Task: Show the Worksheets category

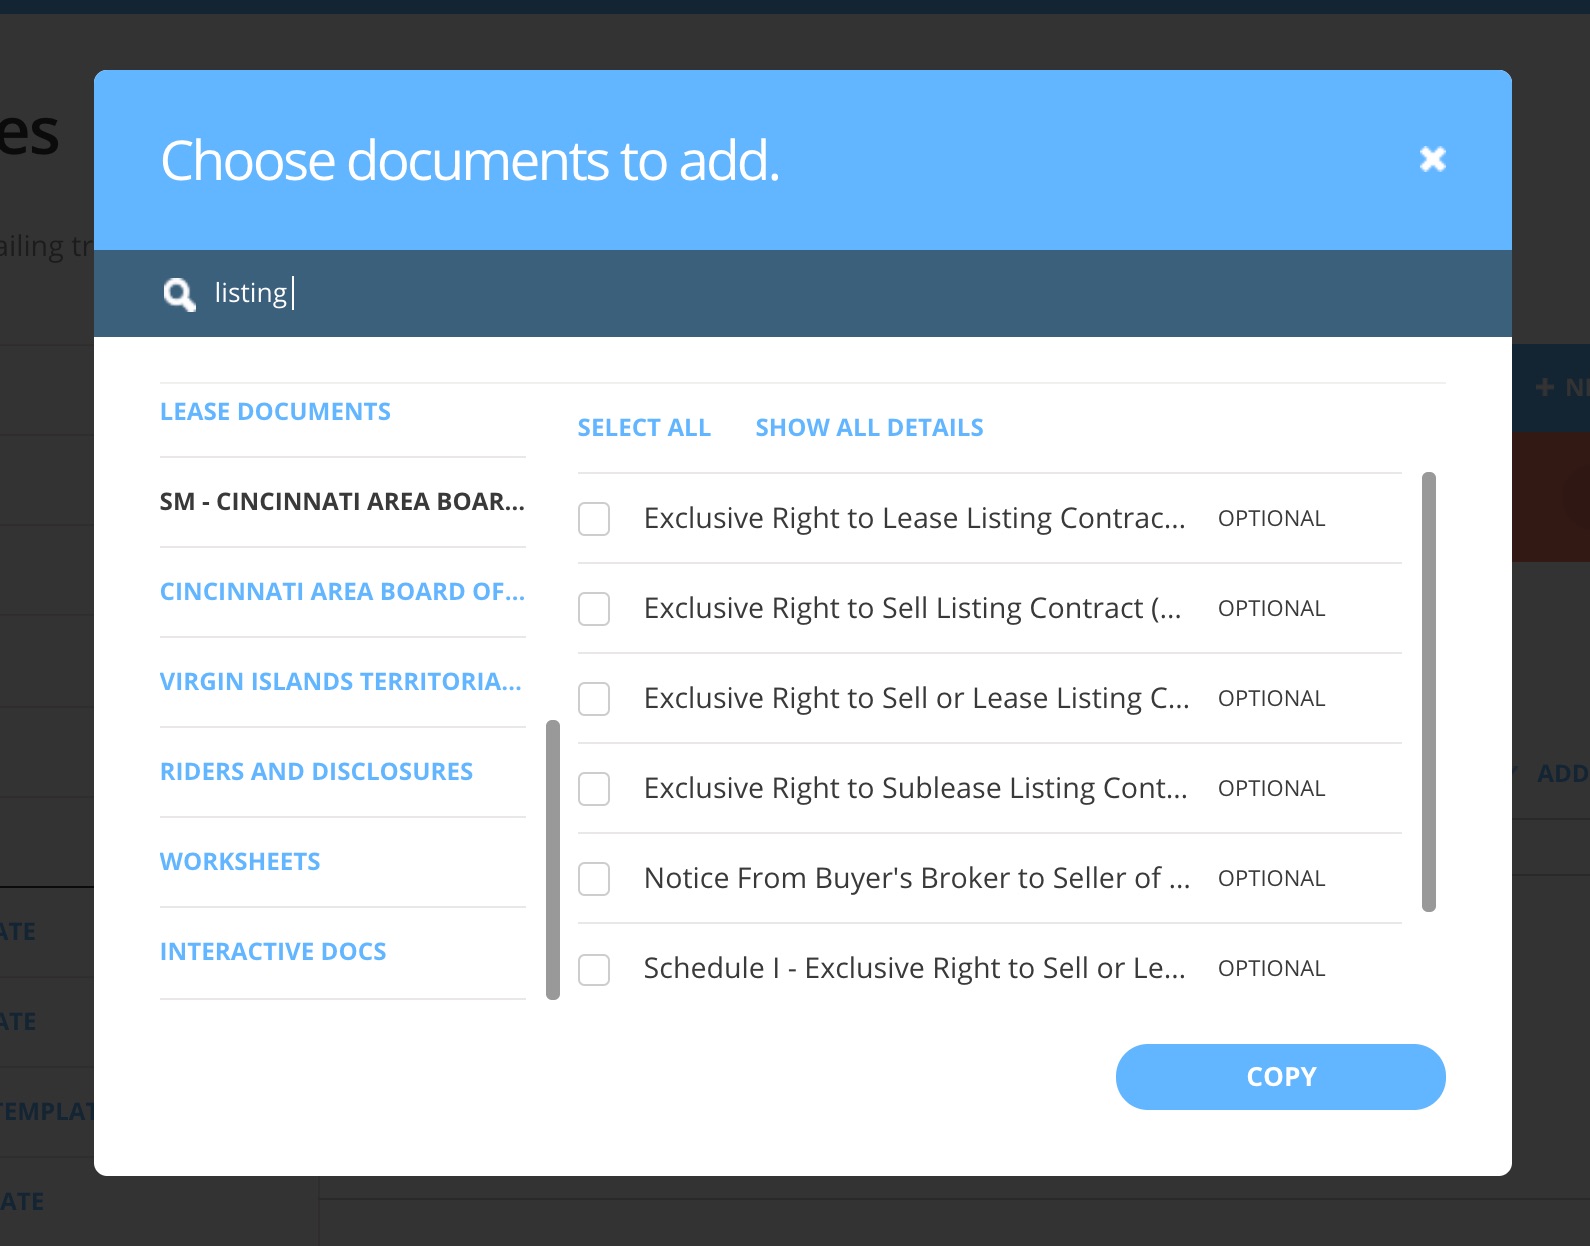Action: tap(240, 862)
